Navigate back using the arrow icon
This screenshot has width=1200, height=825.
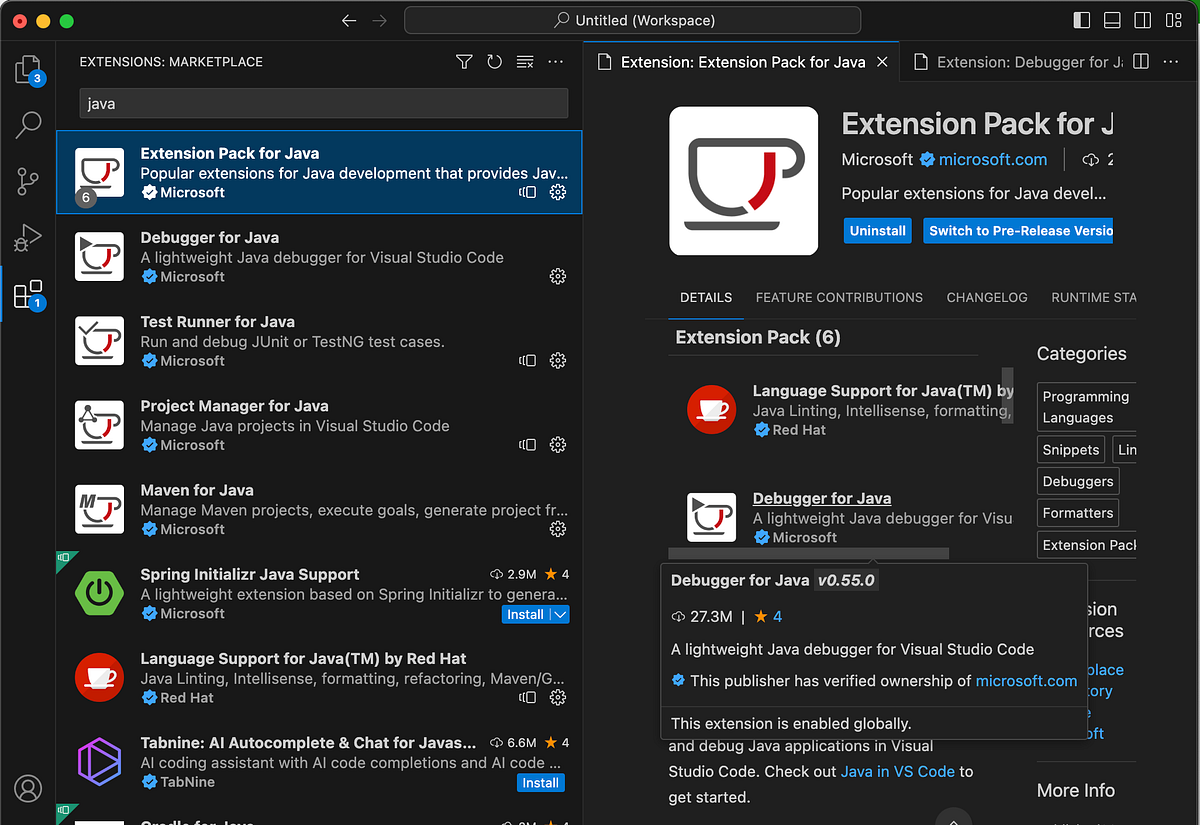pyautogui.click(x=348, y=19)
